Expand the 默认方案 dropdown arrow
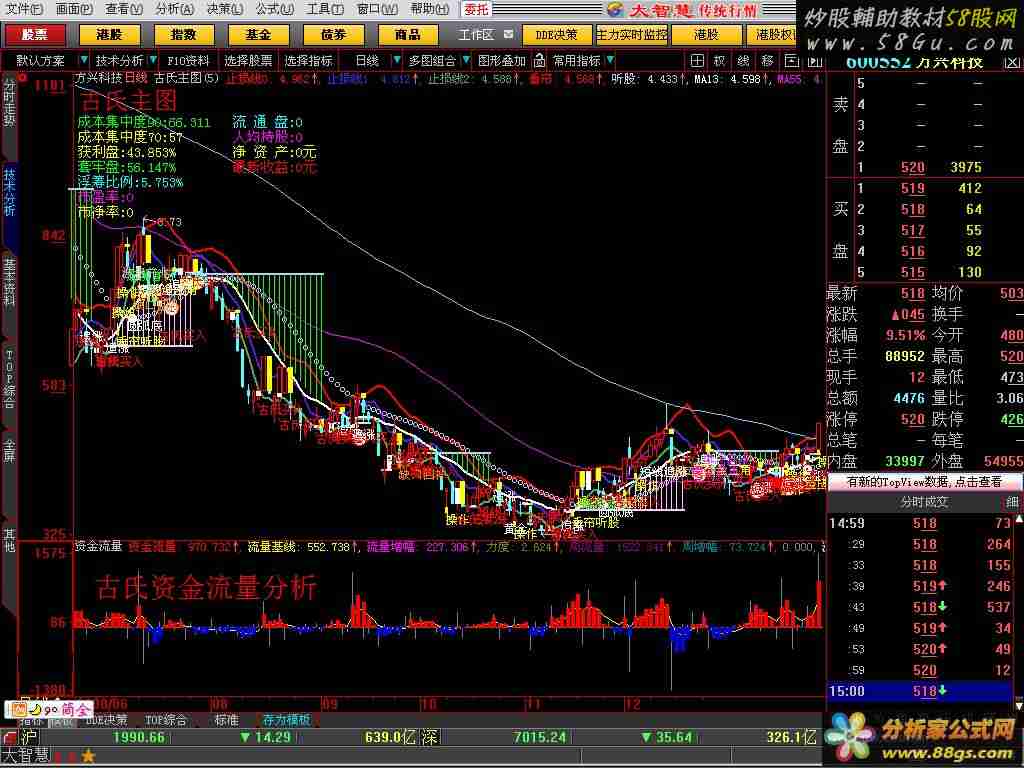Image resolution: width=1024 pixels, height=768 pixels. click(84, 60)
